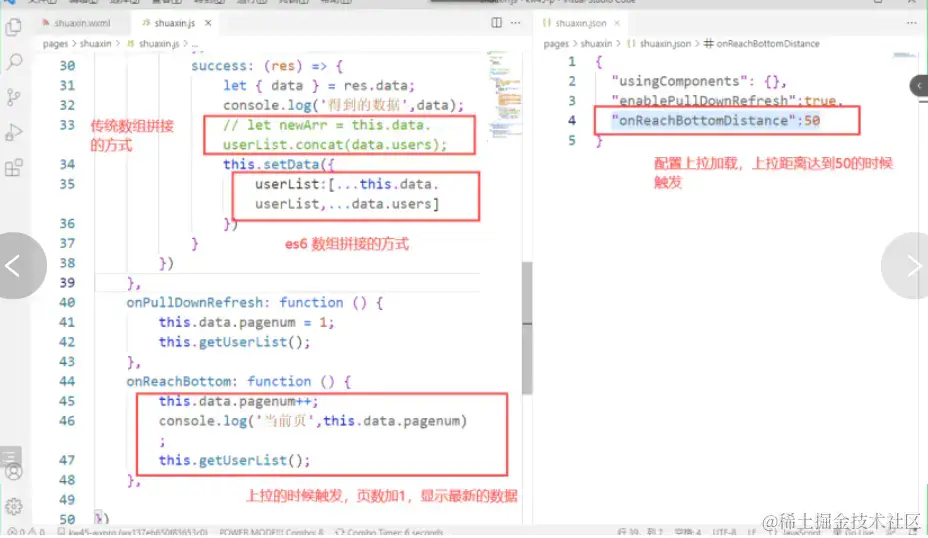928x538 pixels.
Task: Click 'this.getUserList();' on line 47
Action: 234,460
